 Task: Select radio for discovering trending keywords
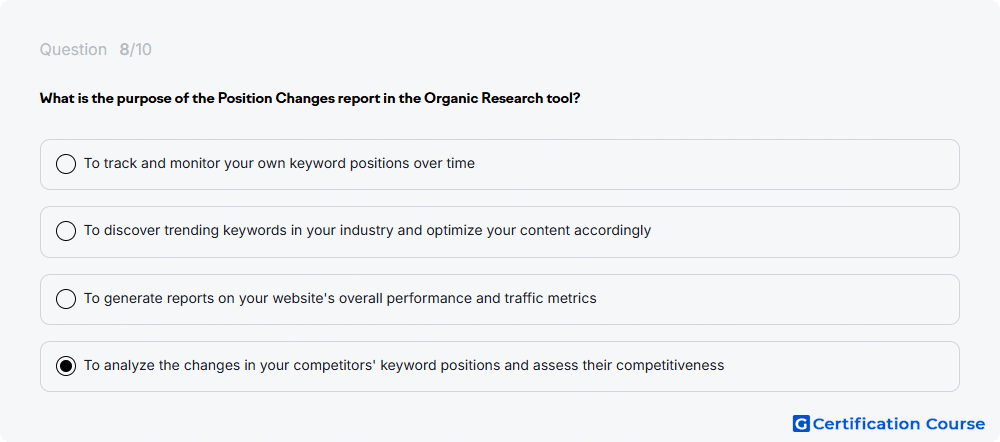pyautogui.click(x=66, y=231)
